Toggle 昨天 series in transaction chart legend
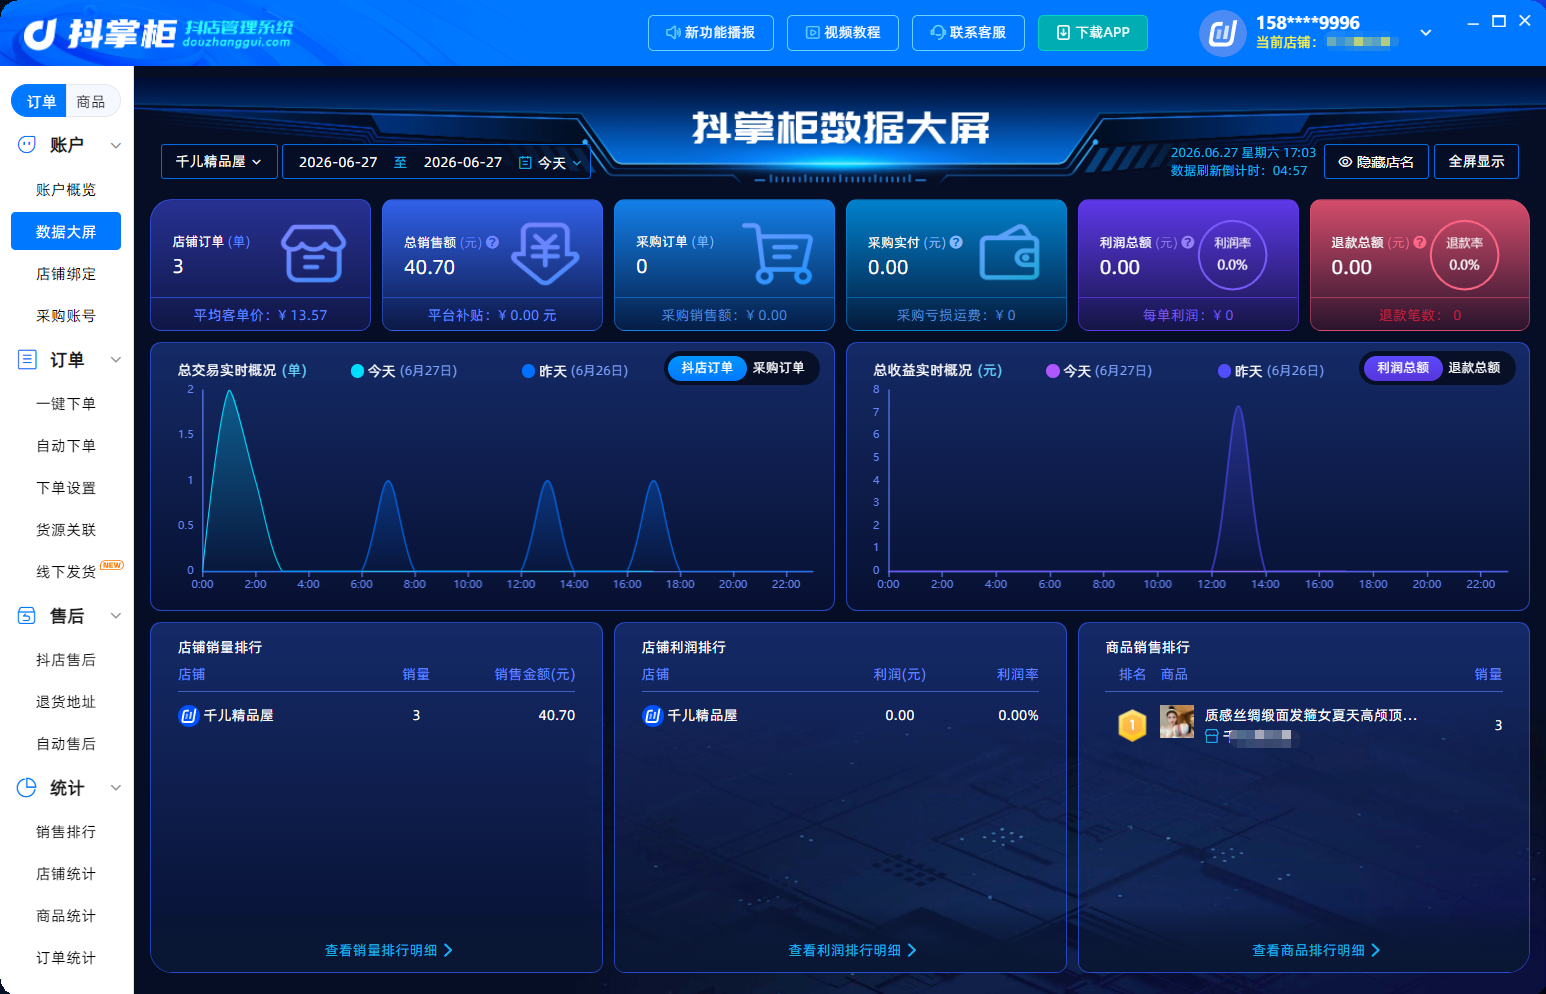 pyautogui.click(x=575, y=371)
